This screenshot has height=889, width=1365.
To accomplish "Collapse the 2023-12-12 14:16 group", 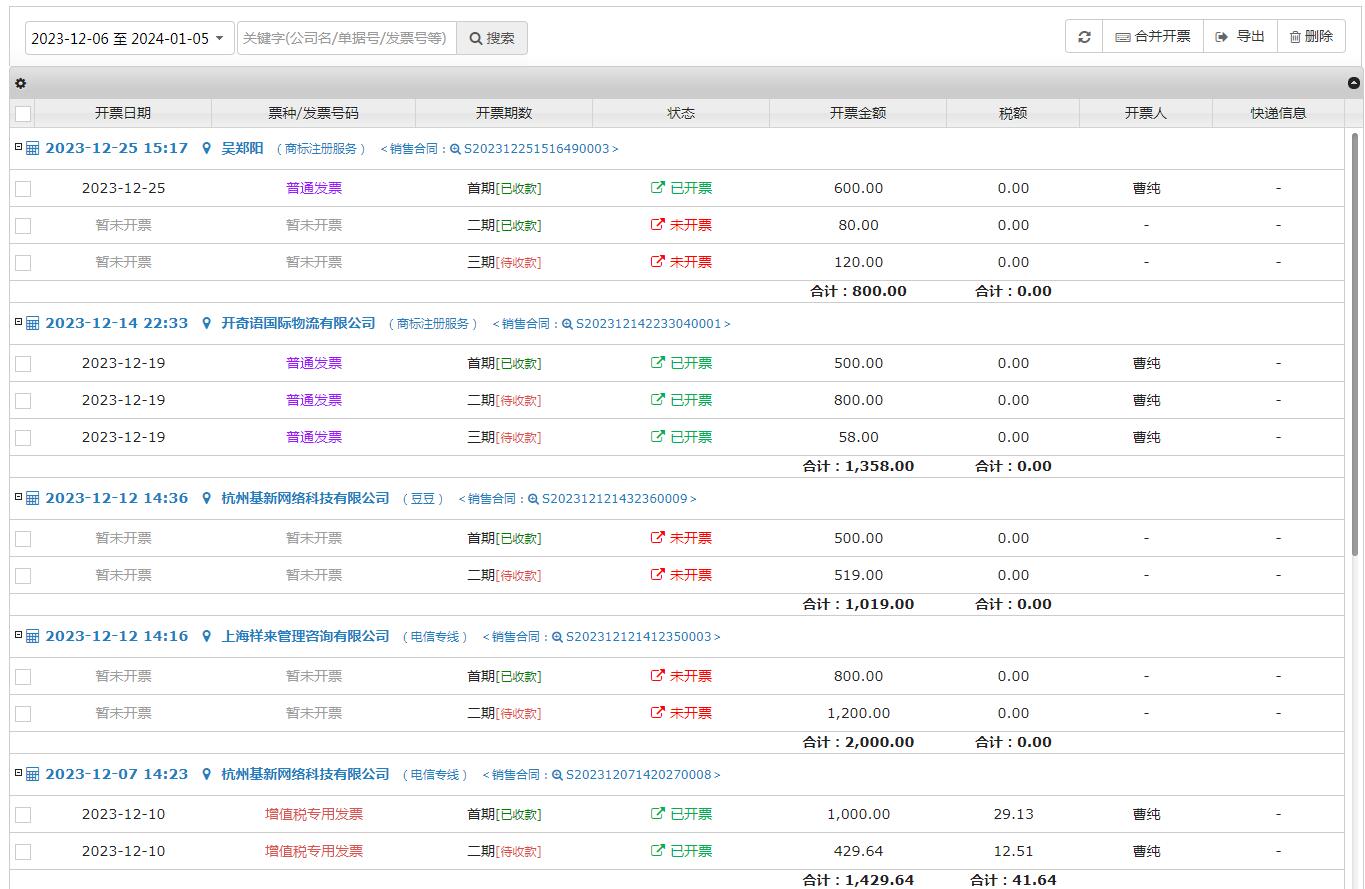I will tap(18, 635).
